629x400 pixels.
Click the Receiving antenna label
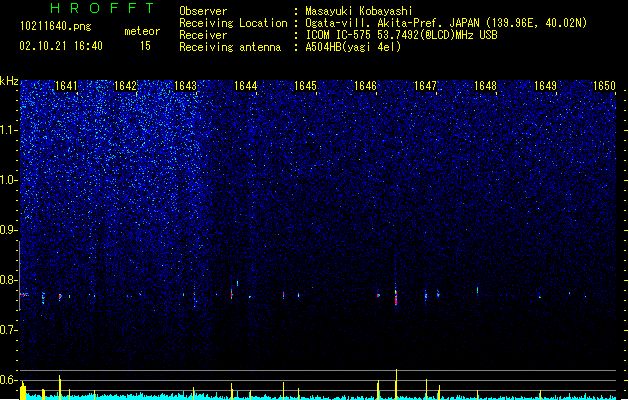[230, 47]
